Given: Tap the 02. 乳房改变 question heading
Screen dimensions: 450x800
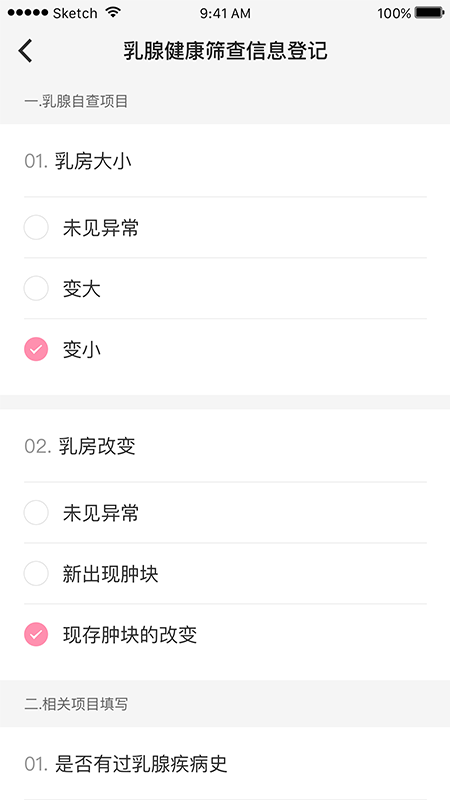Looking at the screenshot, I should pyautogui.click(x=80, y=446).
